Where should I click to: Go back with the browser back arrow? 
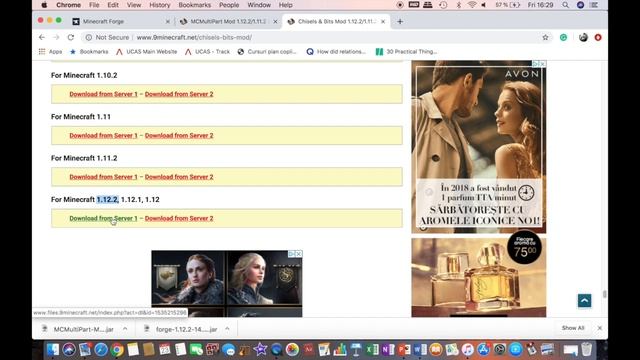click(42, 37)
